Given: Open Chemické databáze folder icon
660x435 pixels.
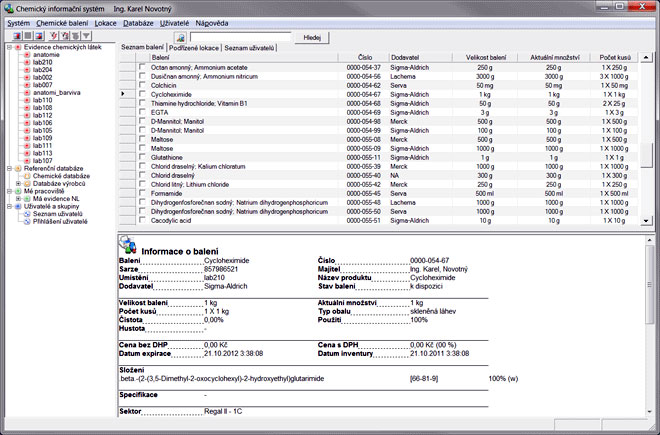Looking at the screenshot, I should coord(27,176).
